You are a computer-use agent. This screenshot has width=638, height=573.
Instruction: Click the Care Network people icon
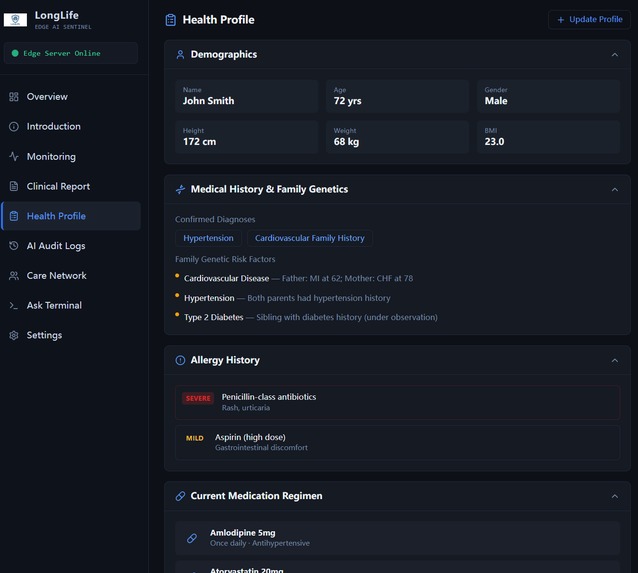click(x=14, y=276)
